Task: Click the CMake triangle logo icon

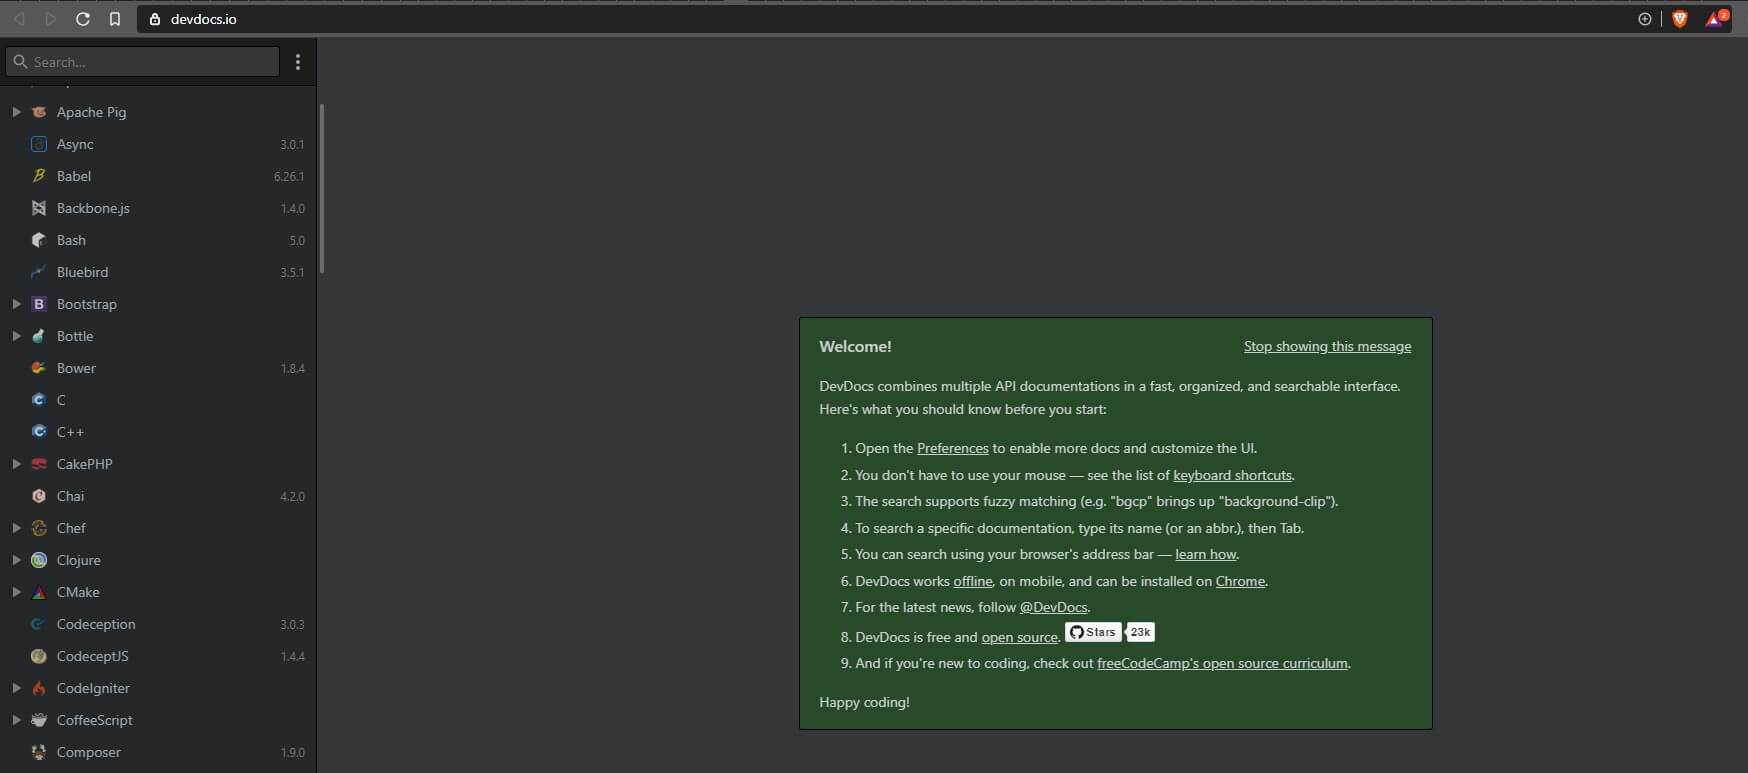Action: click(x=39, y=592)
